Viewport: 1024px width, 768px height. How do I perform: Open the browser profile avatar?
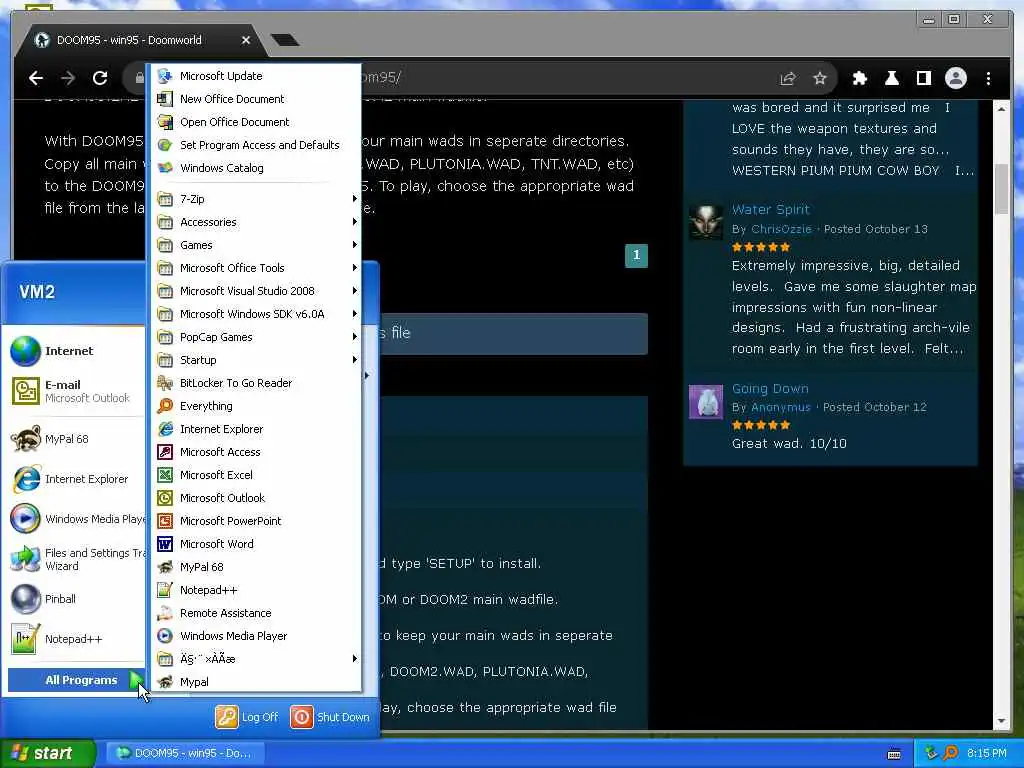955,78
